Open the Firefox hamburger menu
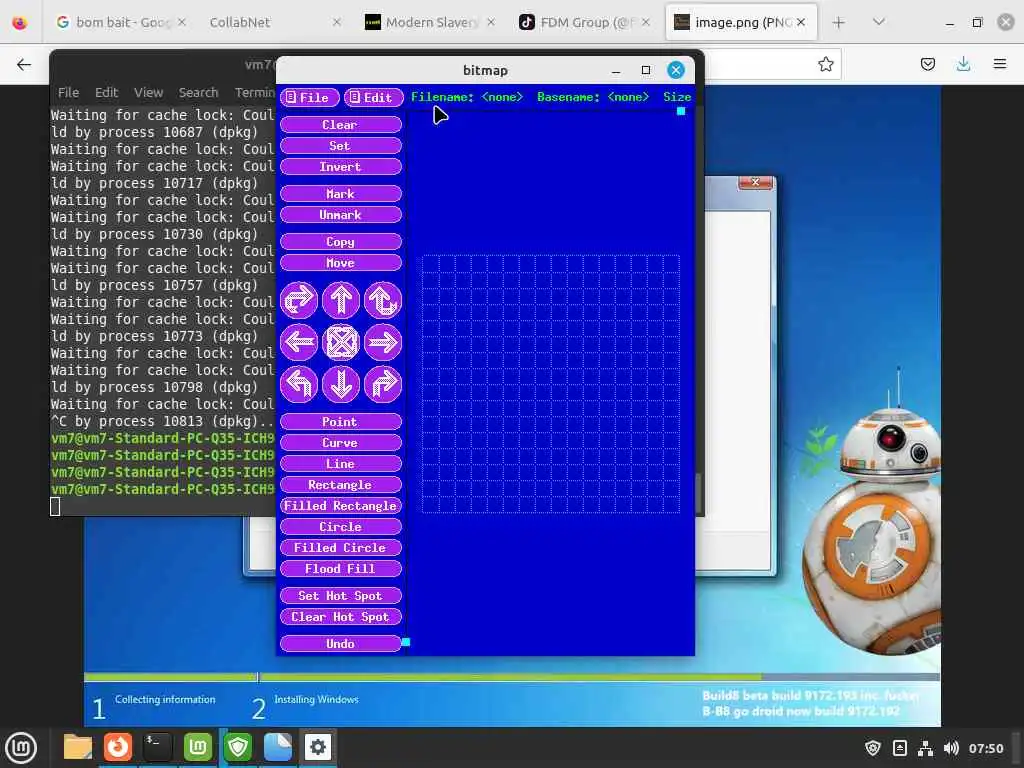Viewport: 1024px width, 768px height. pyautogui.click(x=1000, y=64)
